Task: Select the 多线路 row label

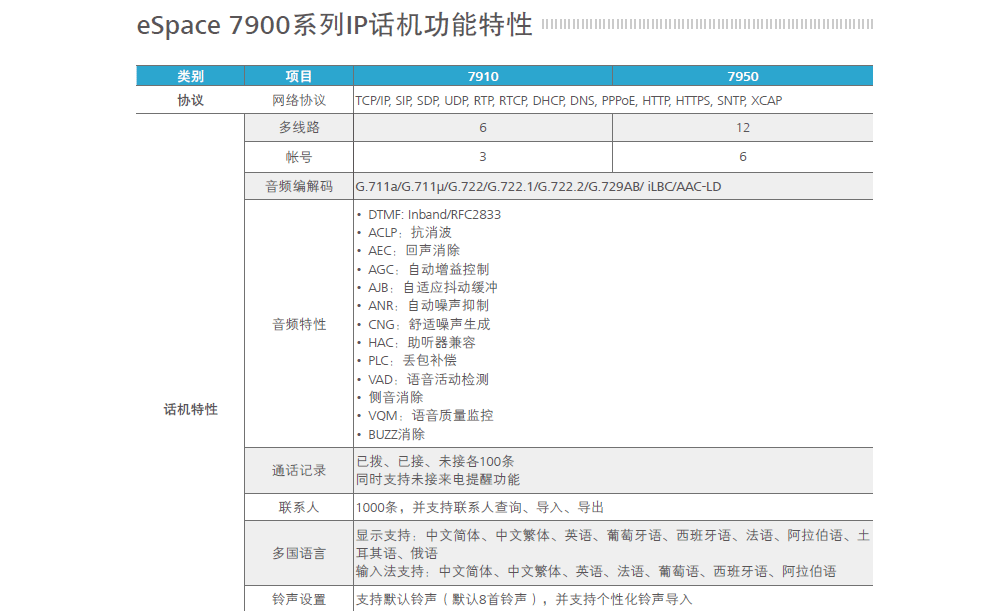Action: click(x=298, y=128)
